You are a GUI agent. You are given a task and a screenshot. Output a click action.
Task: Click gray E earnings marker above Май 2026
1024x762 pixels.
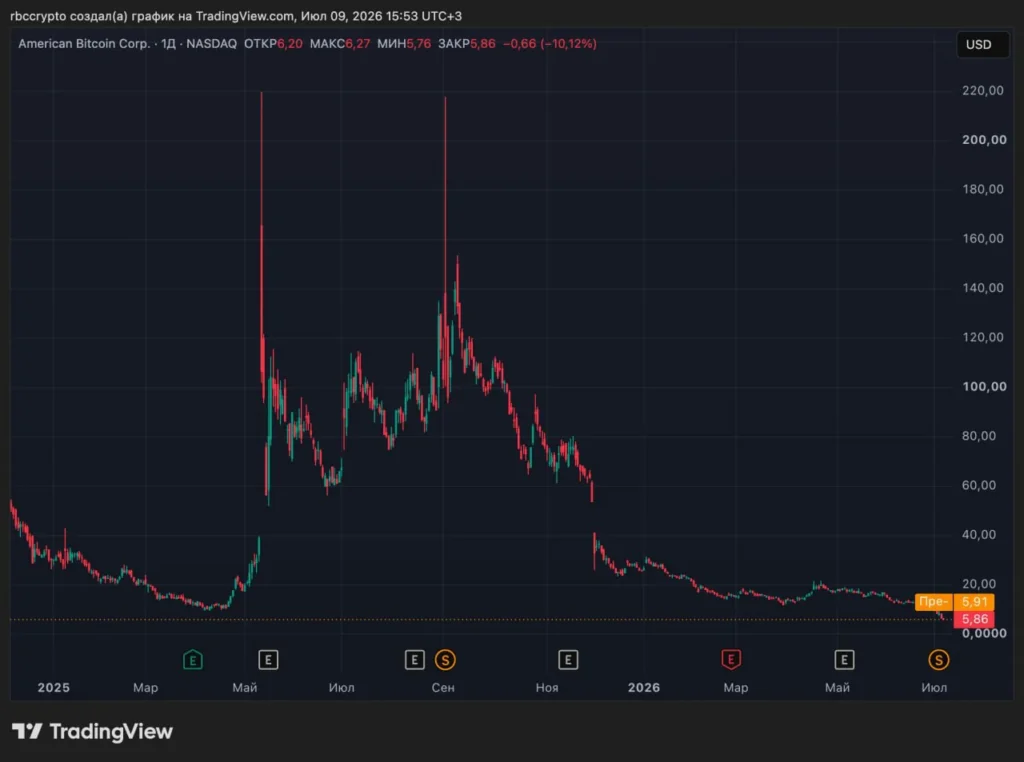click(844, 660)
